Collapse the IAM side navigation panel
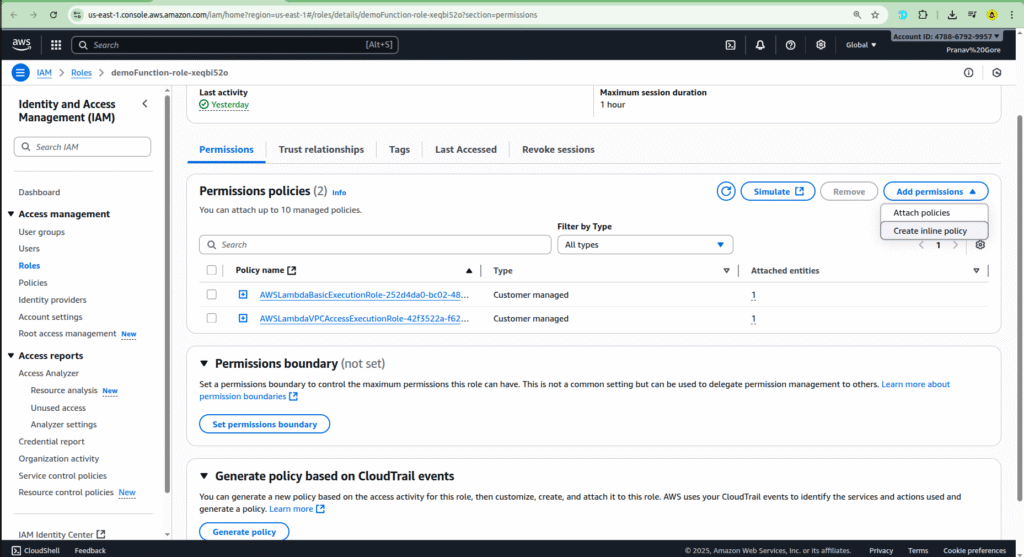 tap(145, 104)
